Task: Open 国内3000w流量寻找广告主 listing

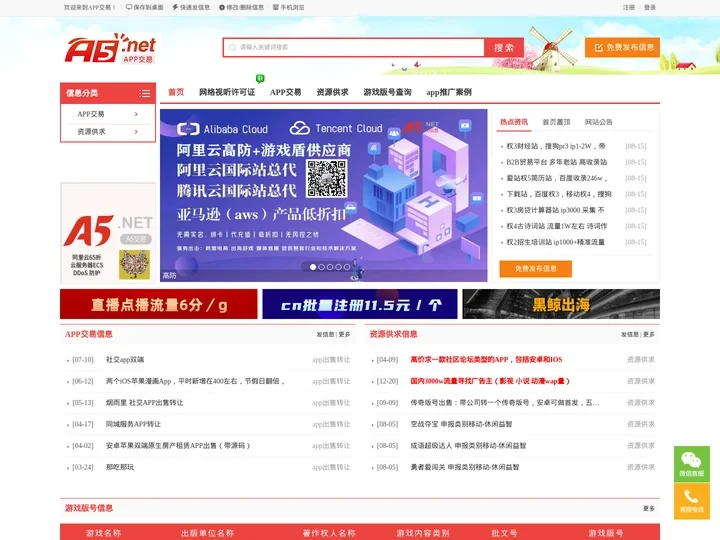Action: (490, 381)
